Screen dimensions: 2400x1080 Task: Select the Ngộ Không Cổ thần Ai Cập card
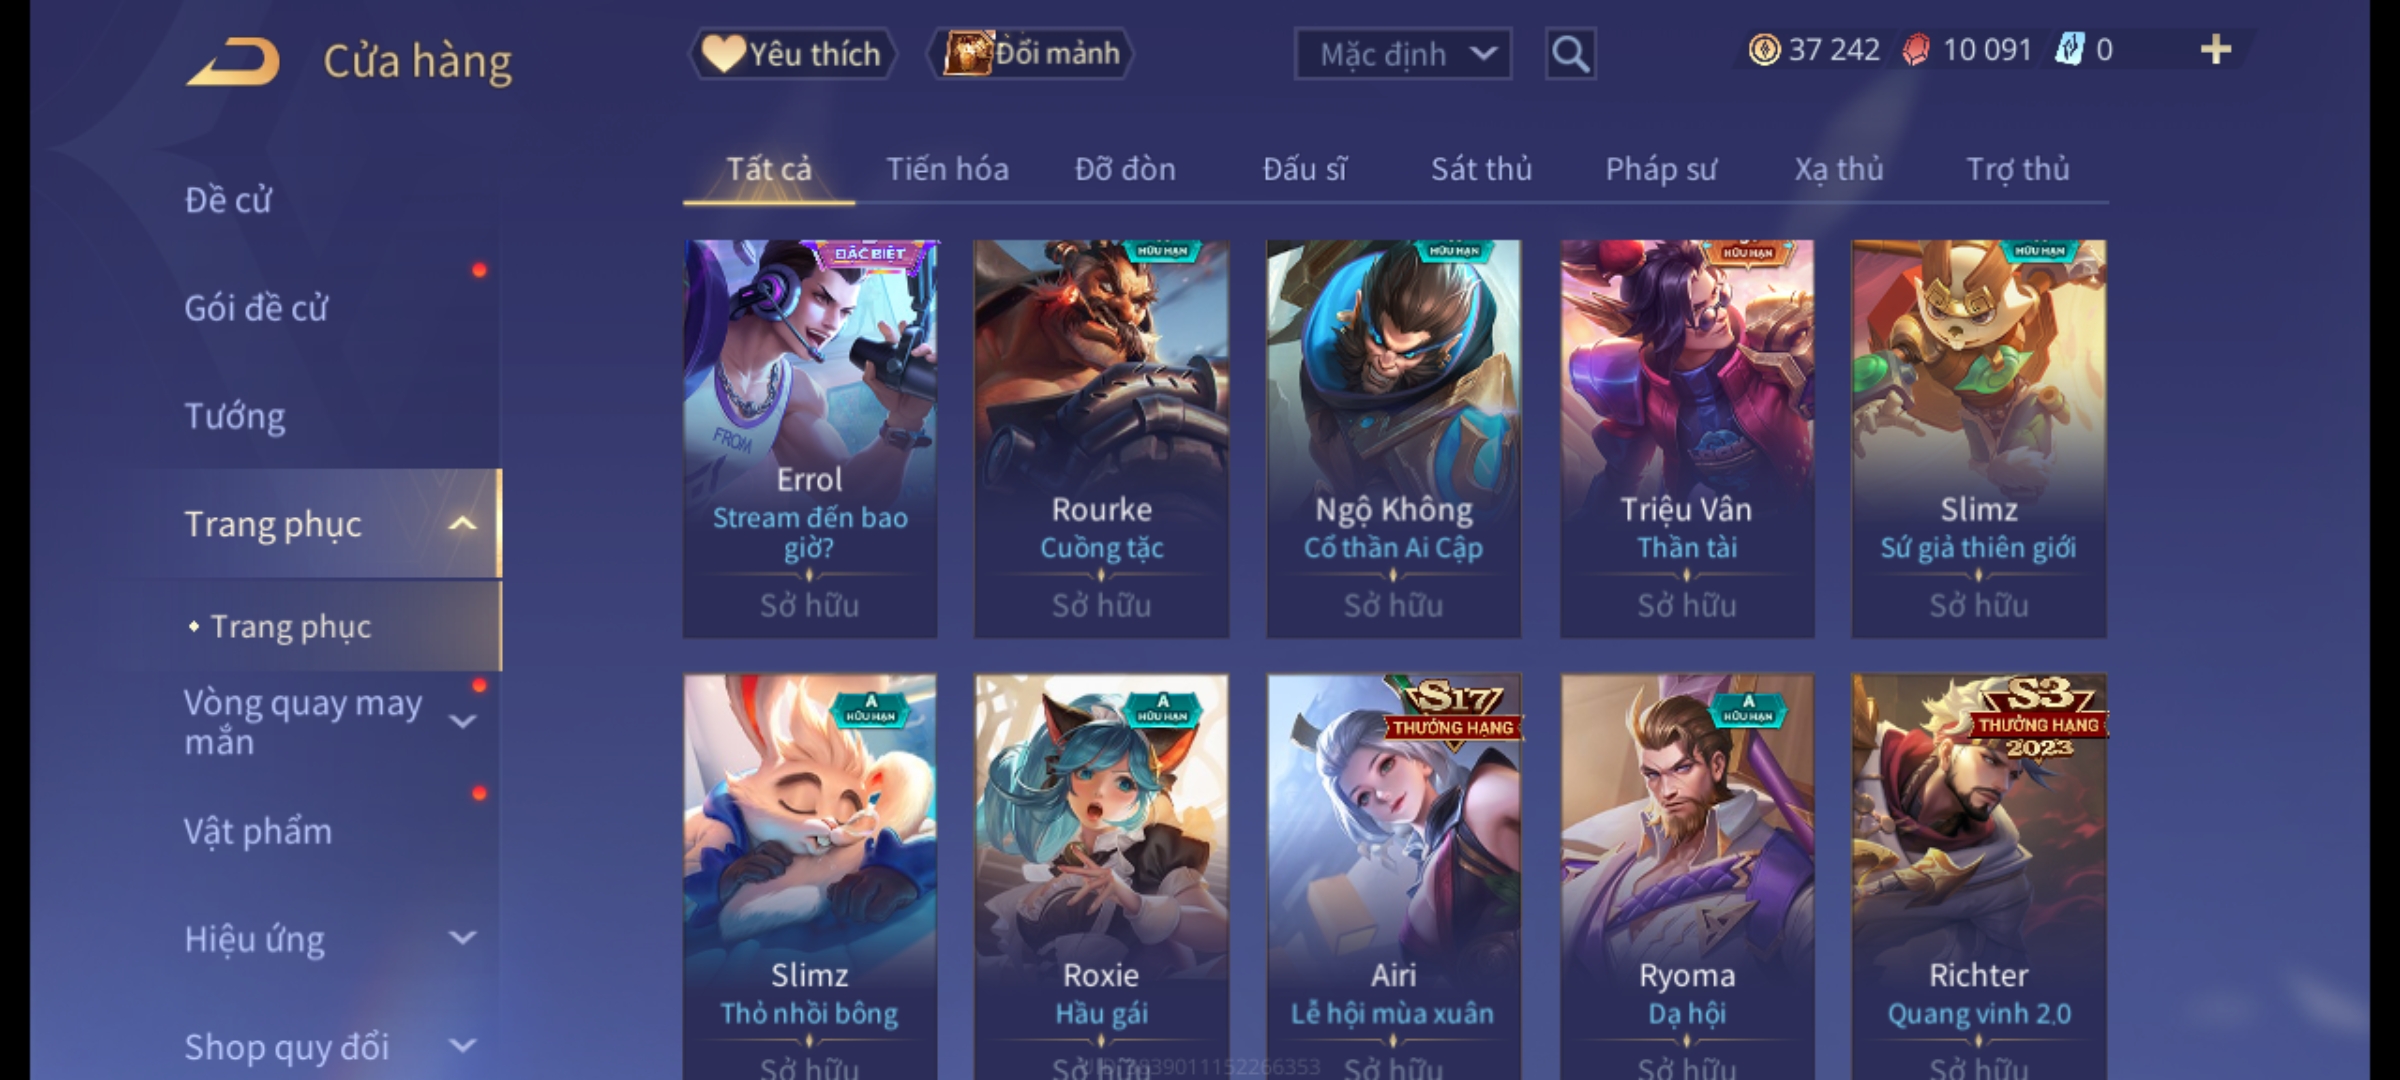[1394, 438]
